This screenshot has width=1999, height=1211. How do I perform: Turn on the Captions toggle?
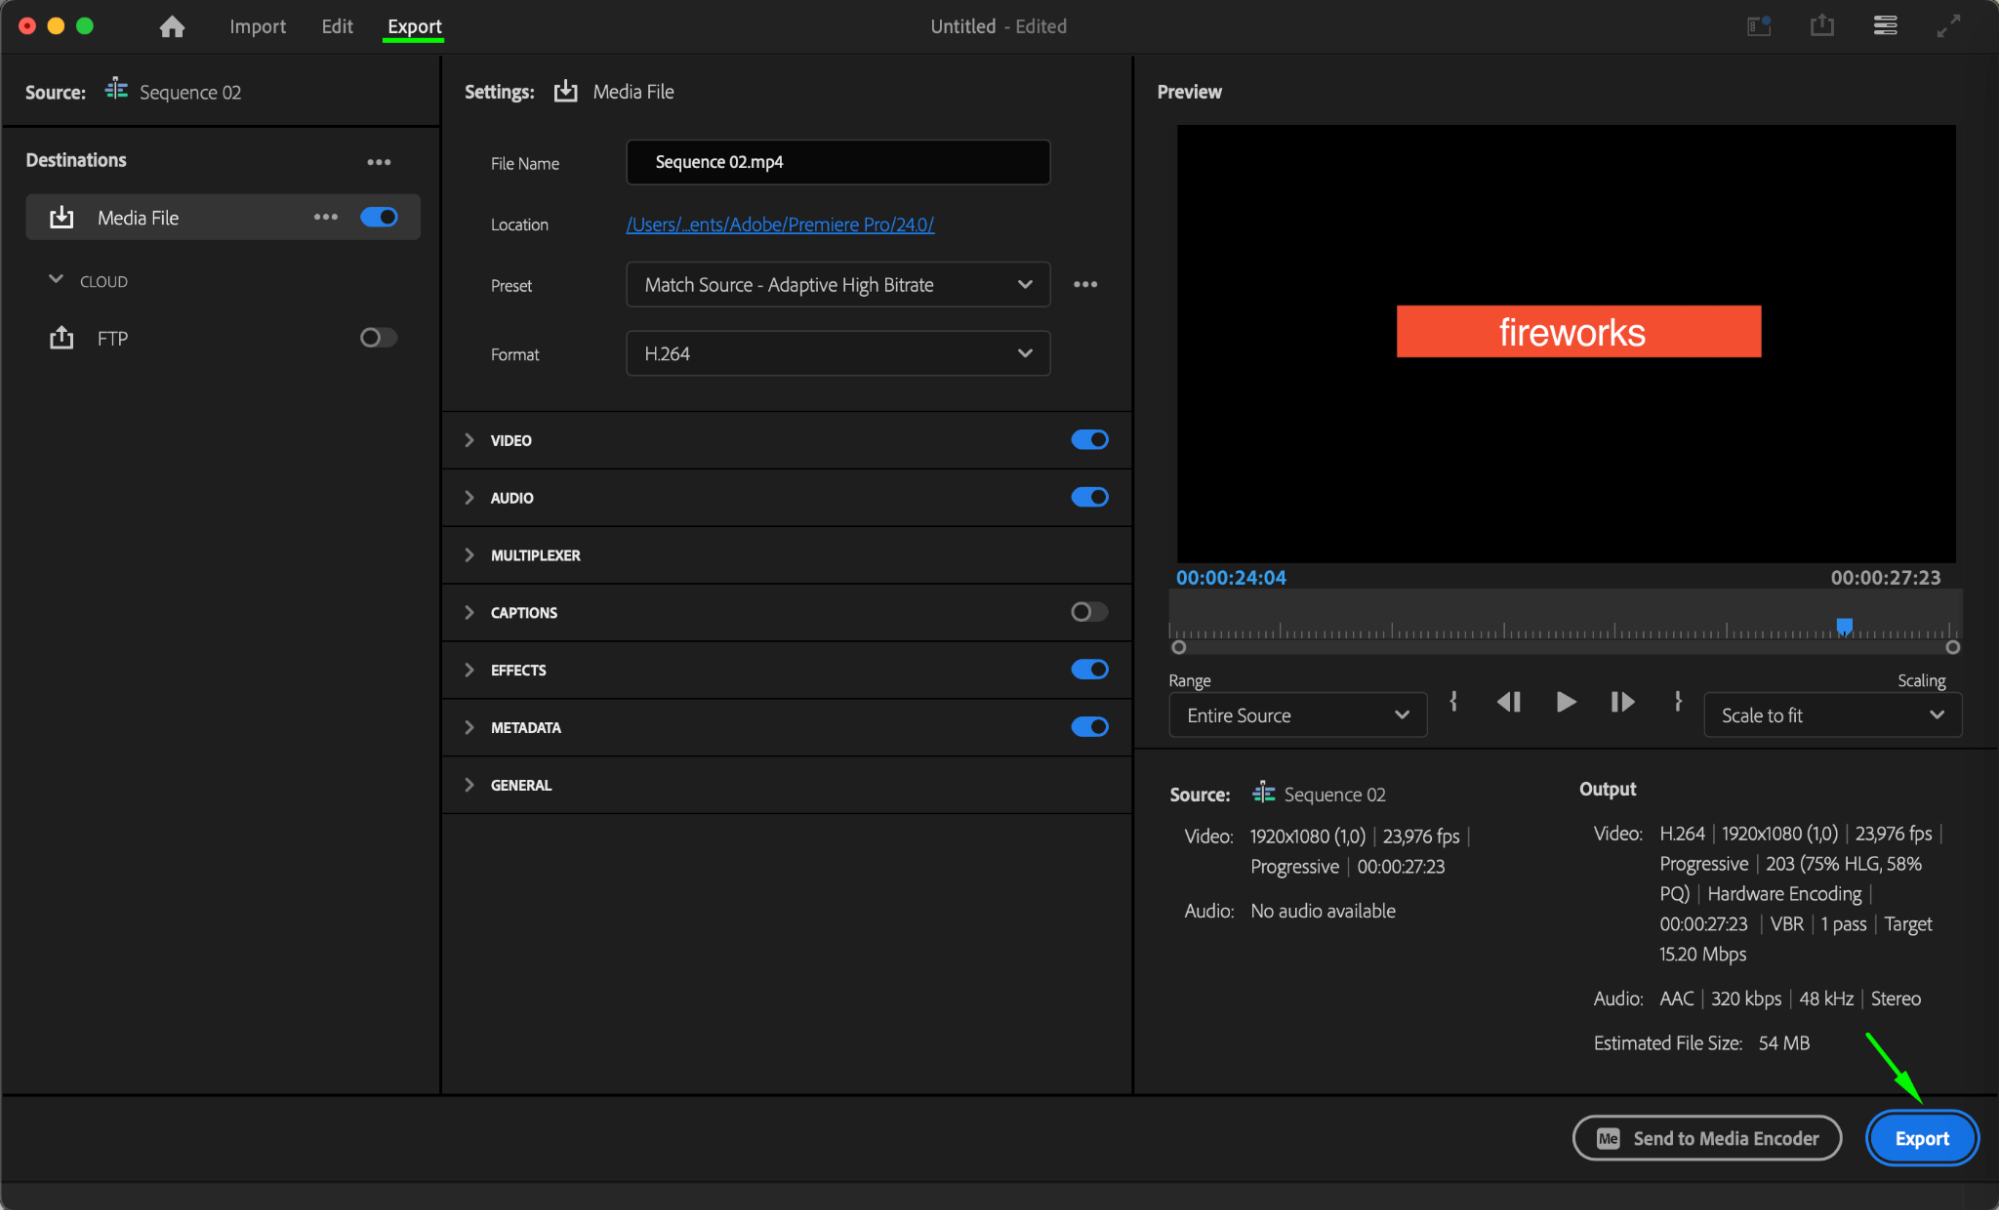click(1089, 612)
